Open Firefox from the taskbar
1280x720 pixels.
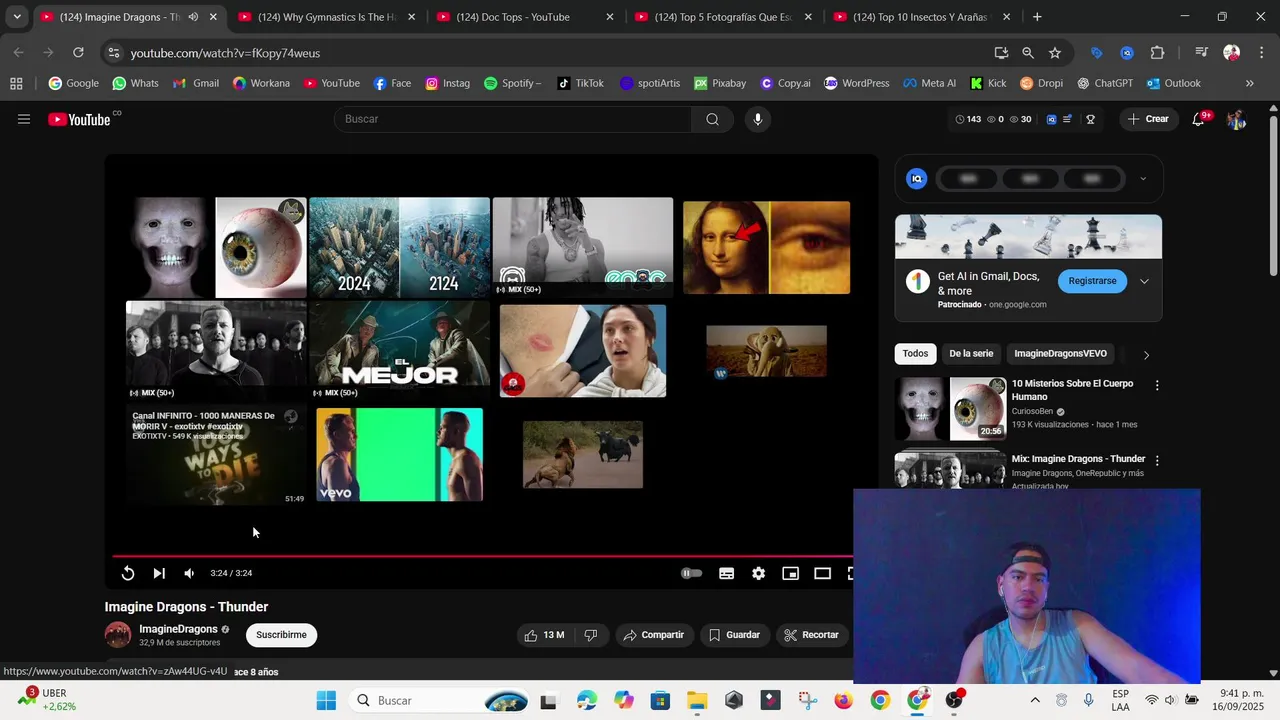[843, 700]
